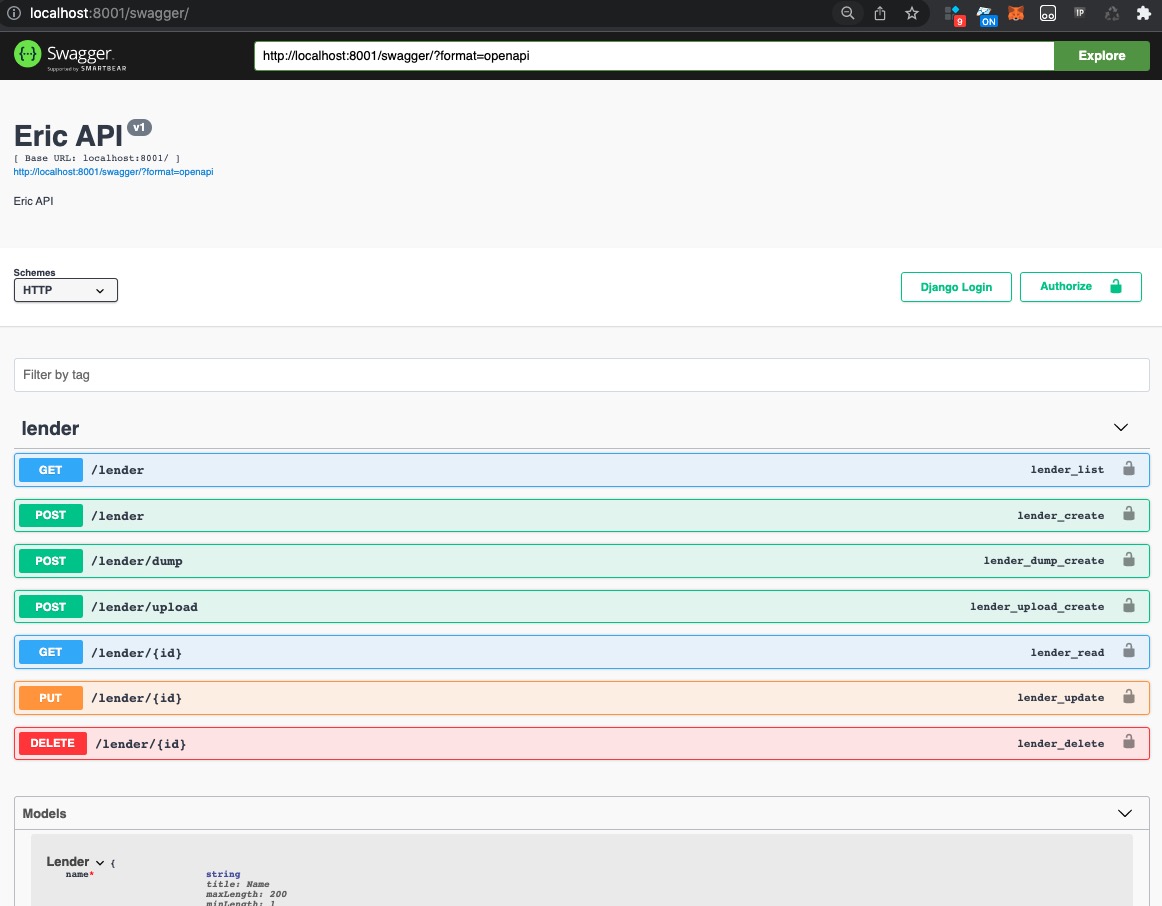
Task: Click the lock icon on lender_dump_create row
Action: point(1129,559)
